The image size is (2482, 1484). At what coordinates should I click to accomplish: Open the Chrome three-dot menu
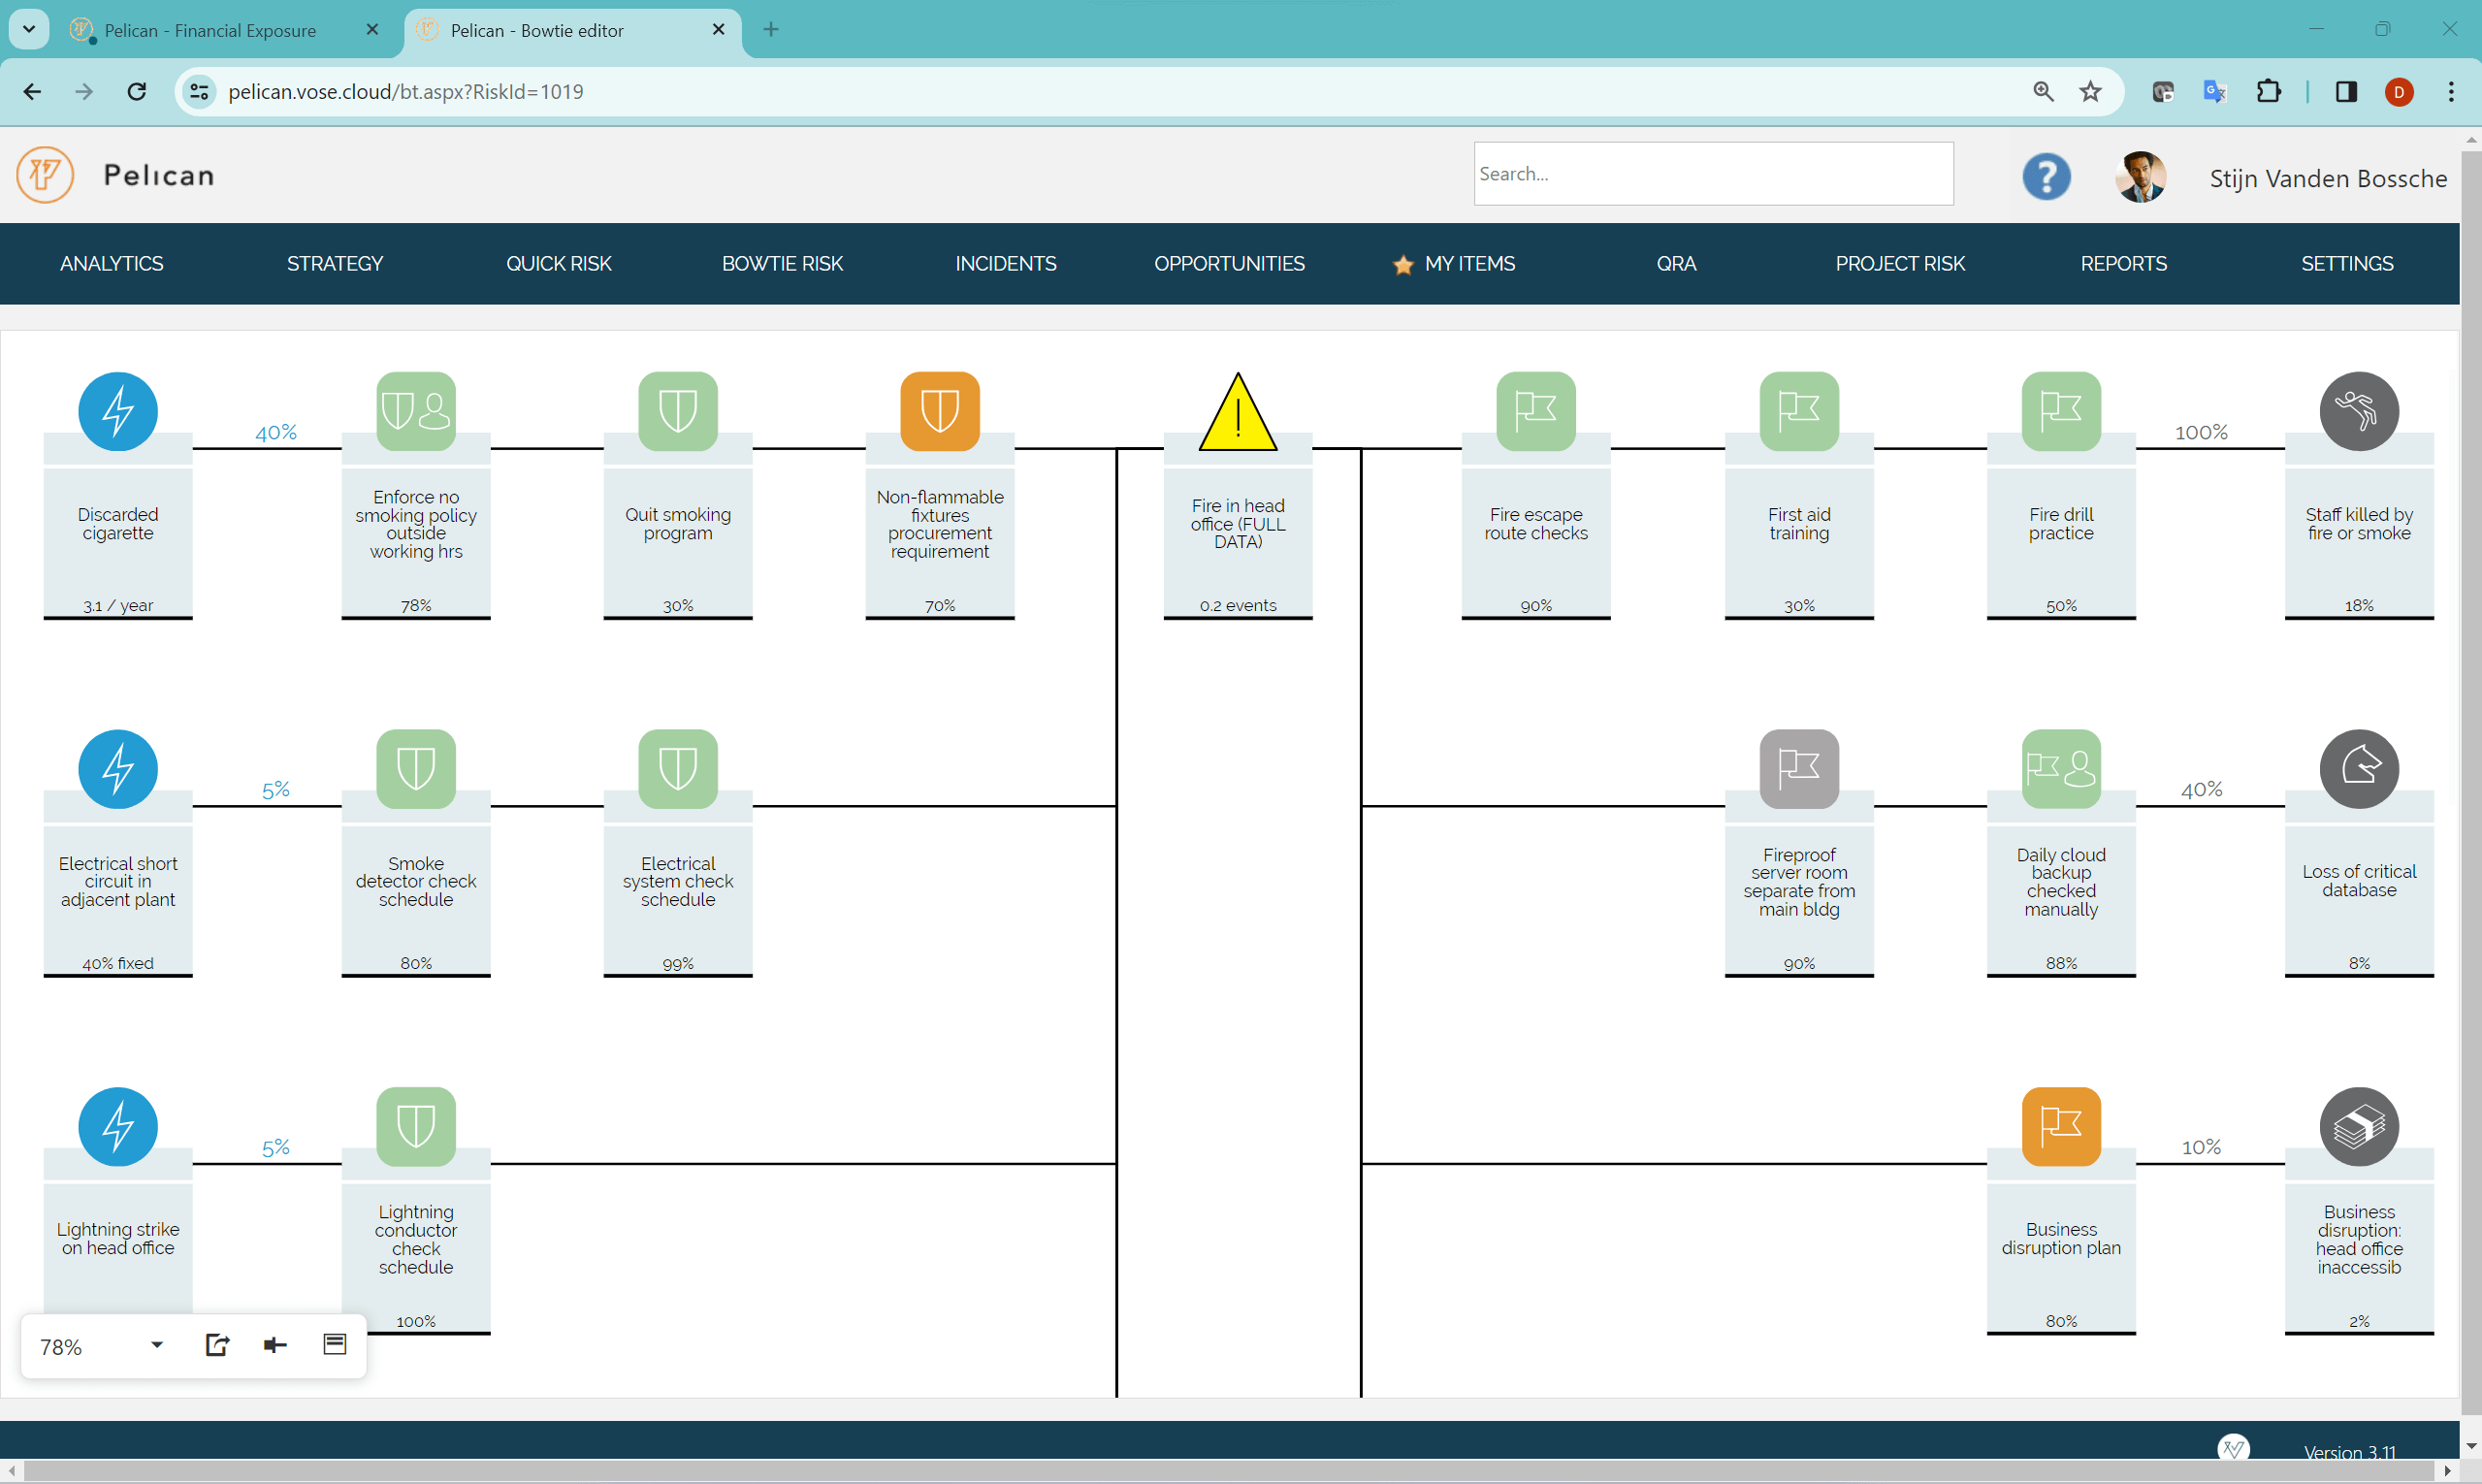click(x=2452, y=91)
